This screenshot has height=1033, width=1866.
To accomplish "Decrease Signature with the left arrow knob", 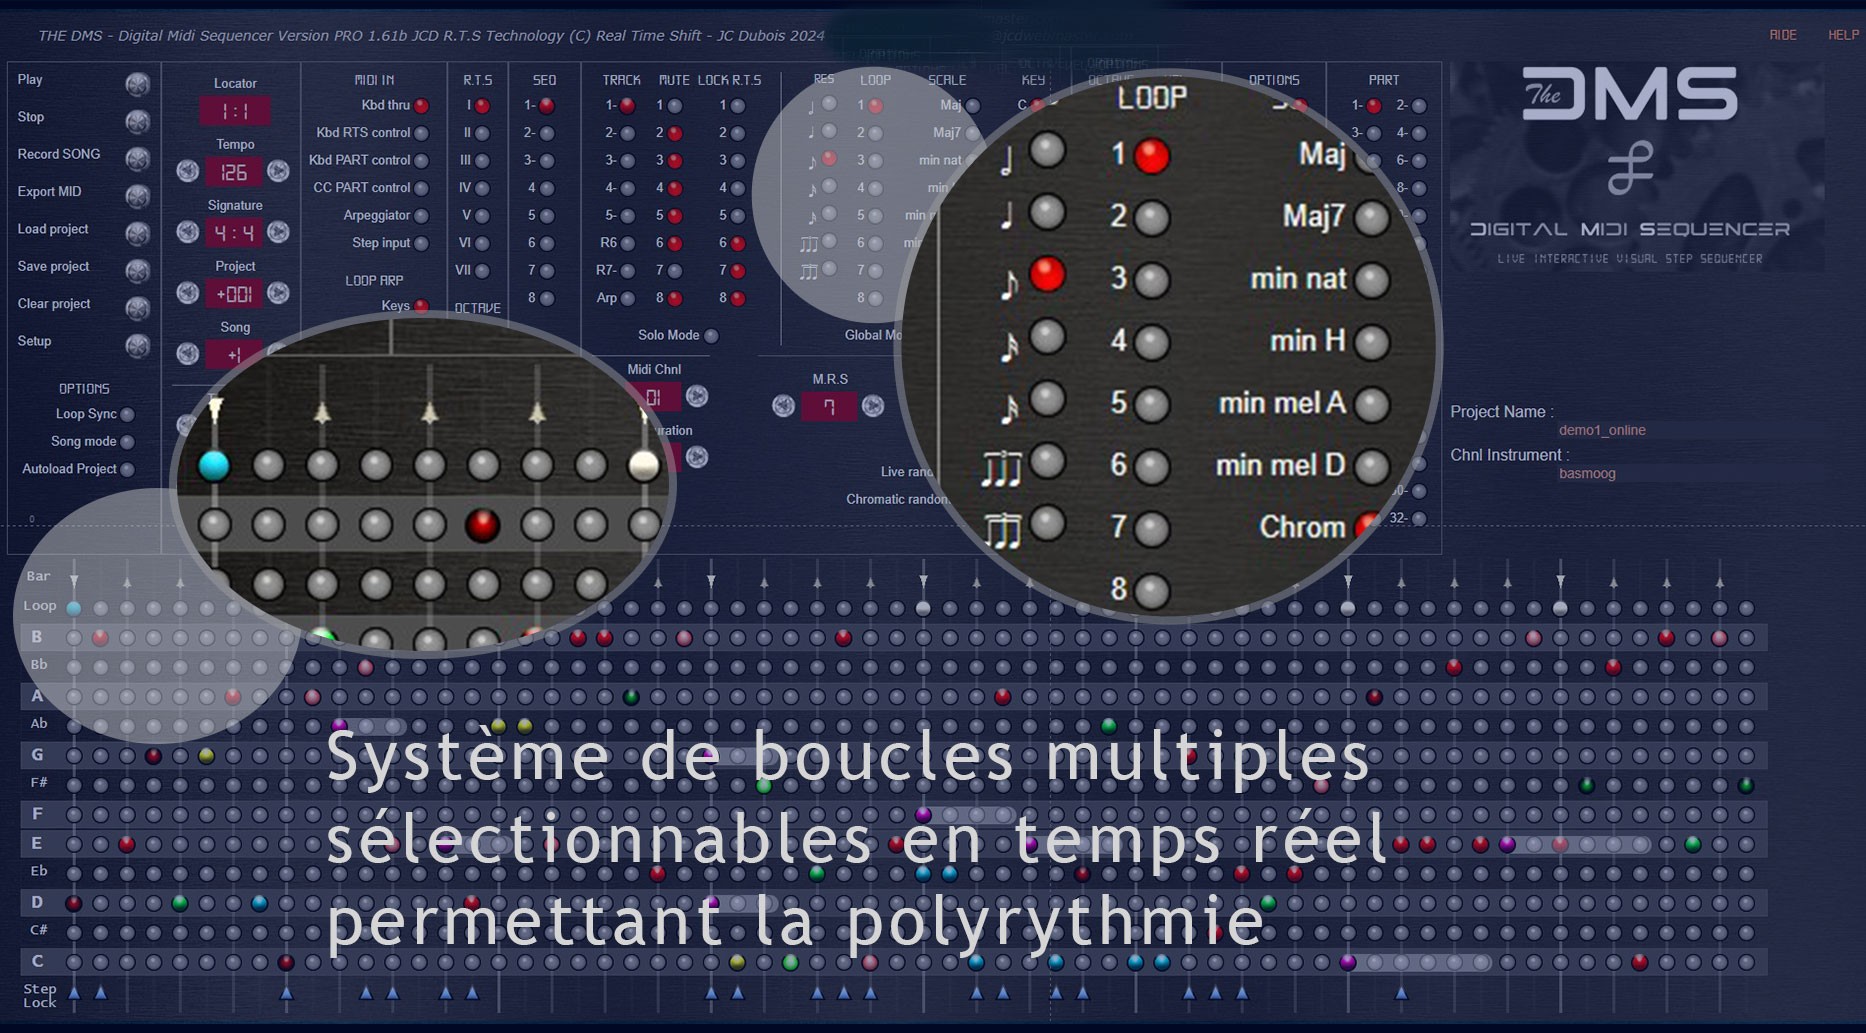I will 188,232.
